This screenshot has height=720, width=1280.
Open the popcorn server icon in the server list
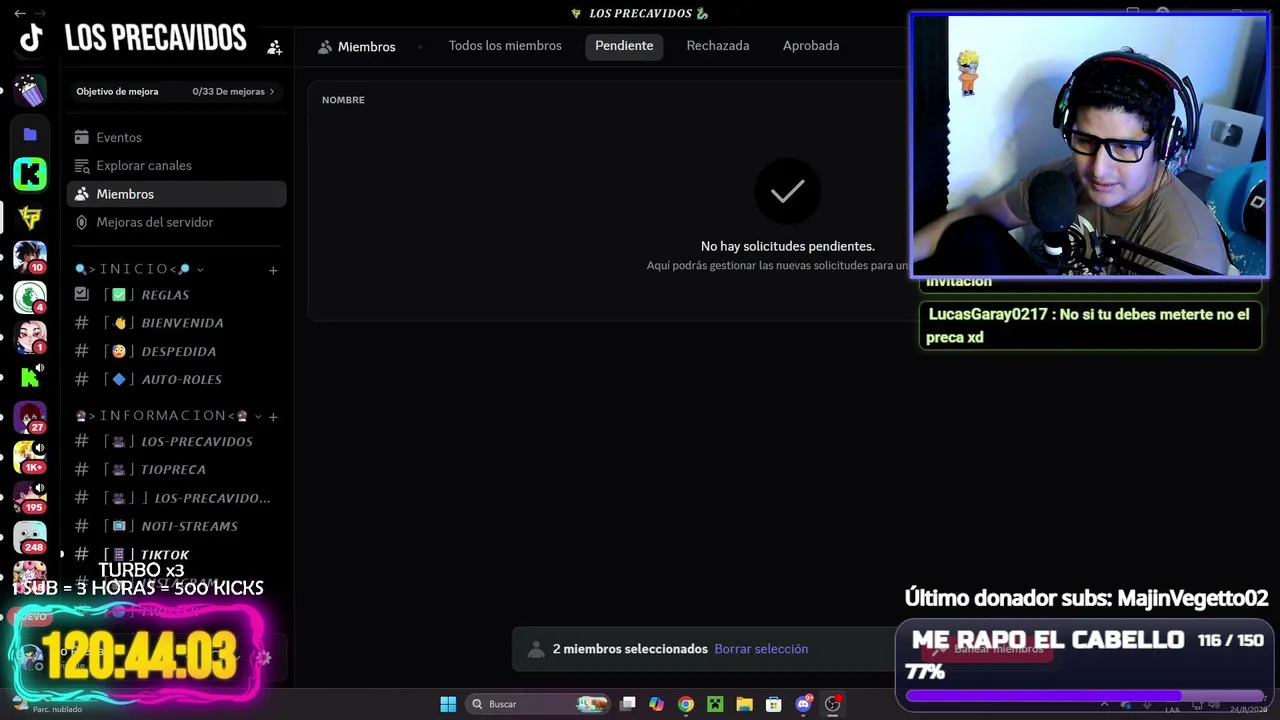tap(30, 92)
